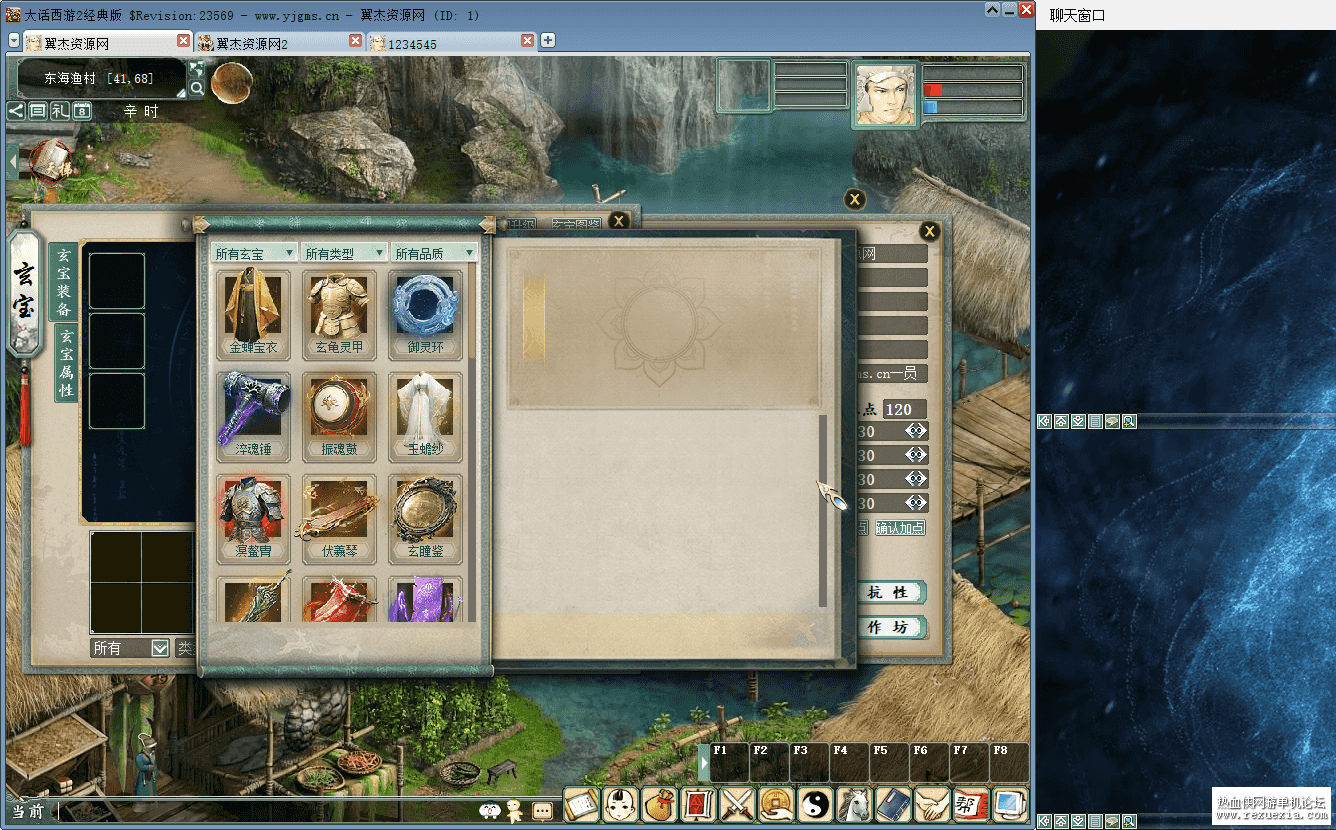Open the world map icon beside the location box
The height and width of the screenshot is (830, 1336).
[197, 69]
